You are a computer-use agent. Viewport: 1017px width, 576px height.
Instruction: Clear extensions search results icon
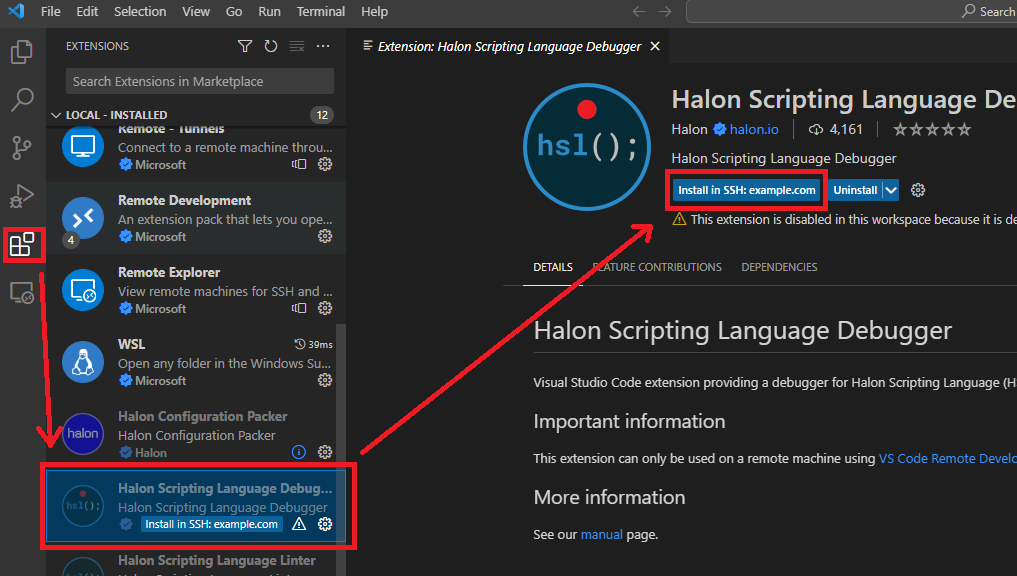[x=297, y=46]
